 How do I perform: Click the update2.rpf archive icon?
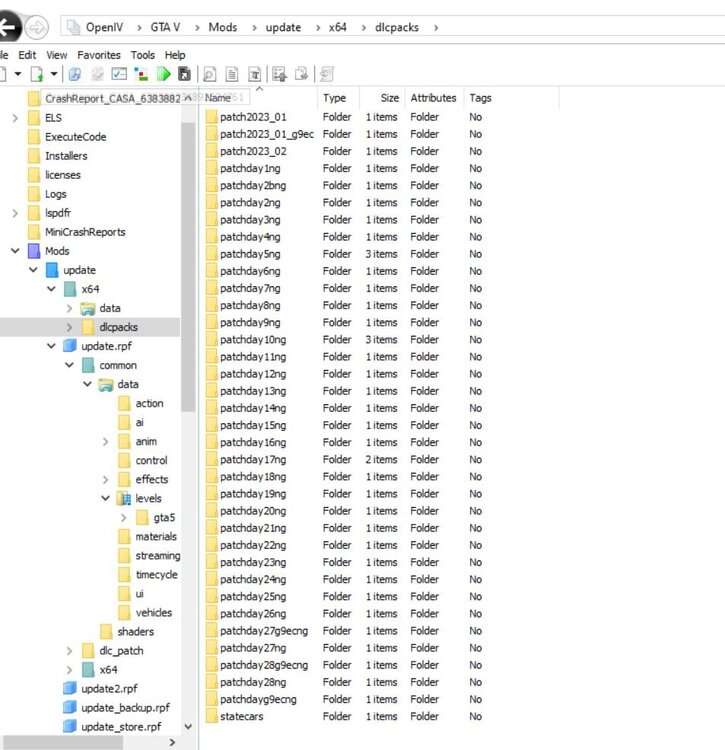70,688
